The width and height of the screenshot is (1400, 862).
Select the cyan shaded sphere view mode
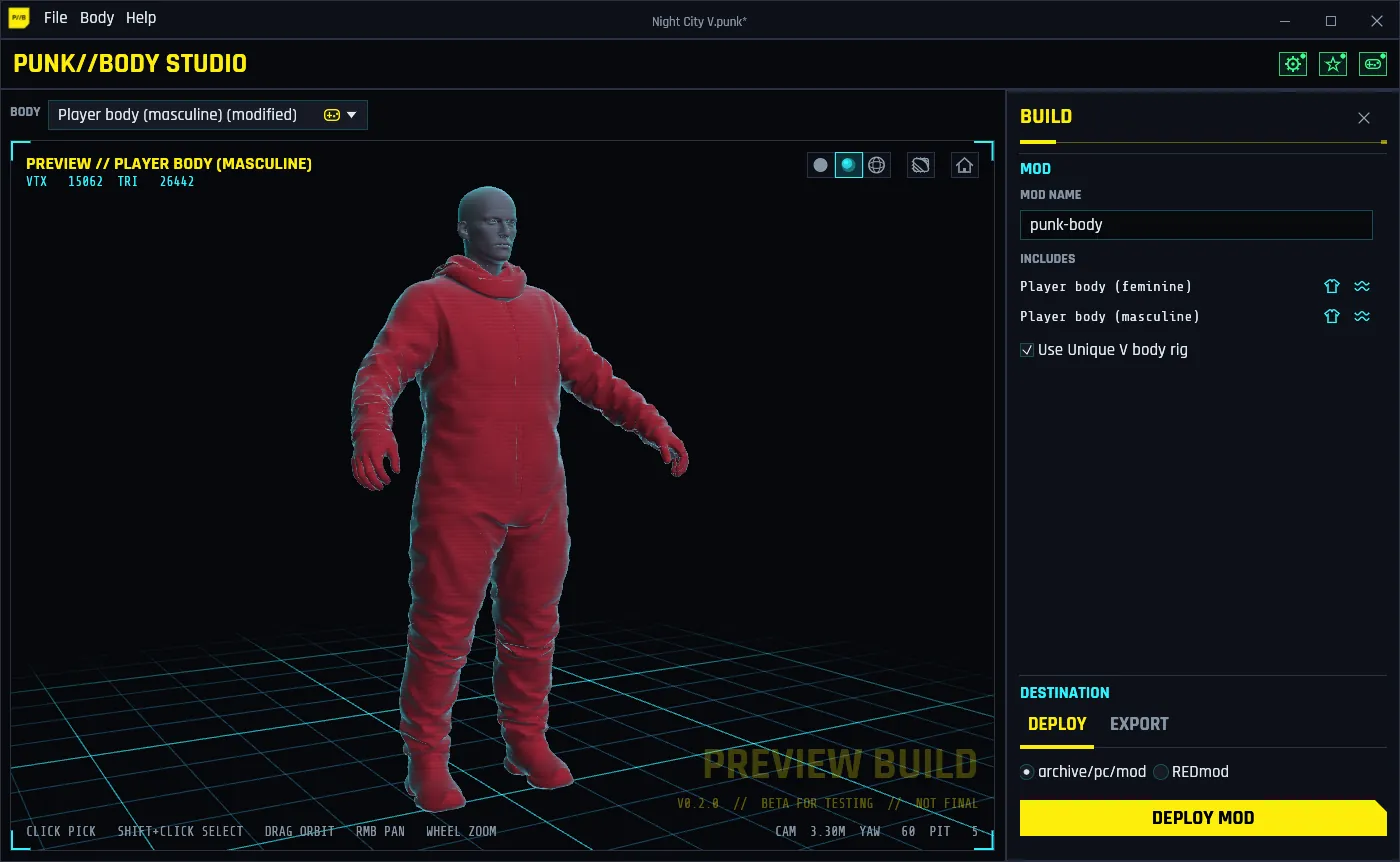click(x=849, y=165)
